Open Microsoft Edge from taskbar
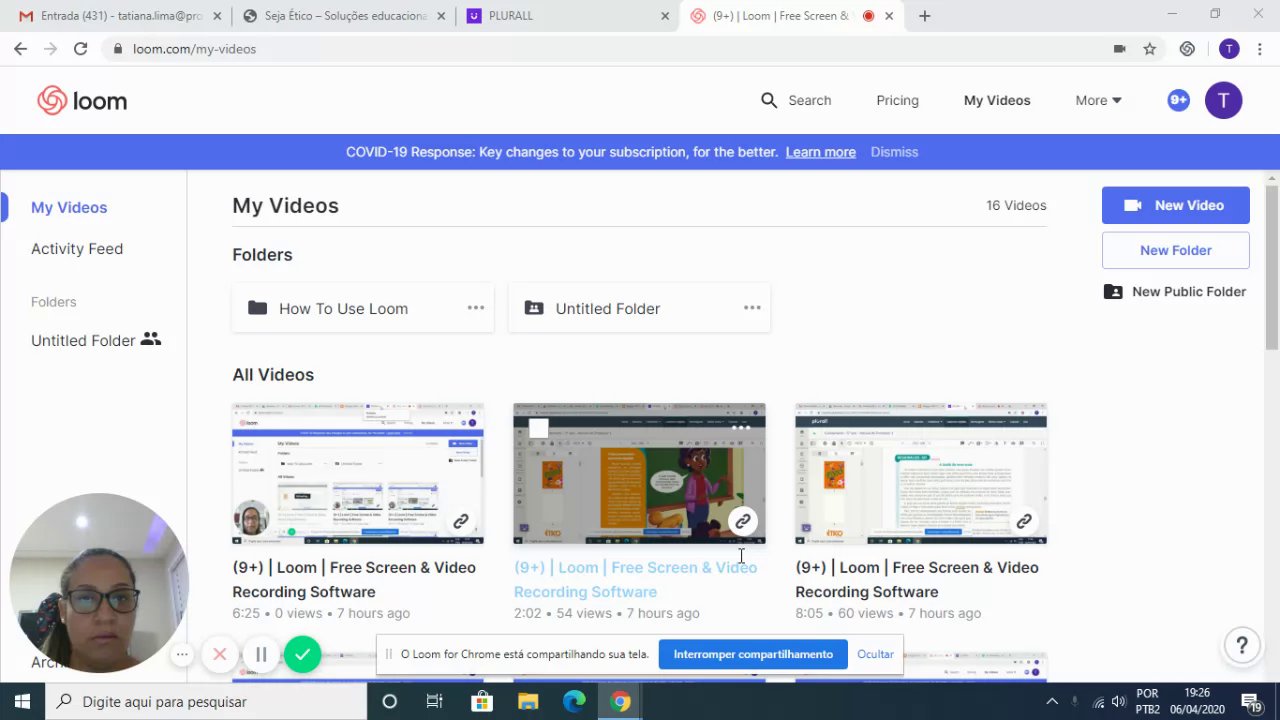 [574, 701]
